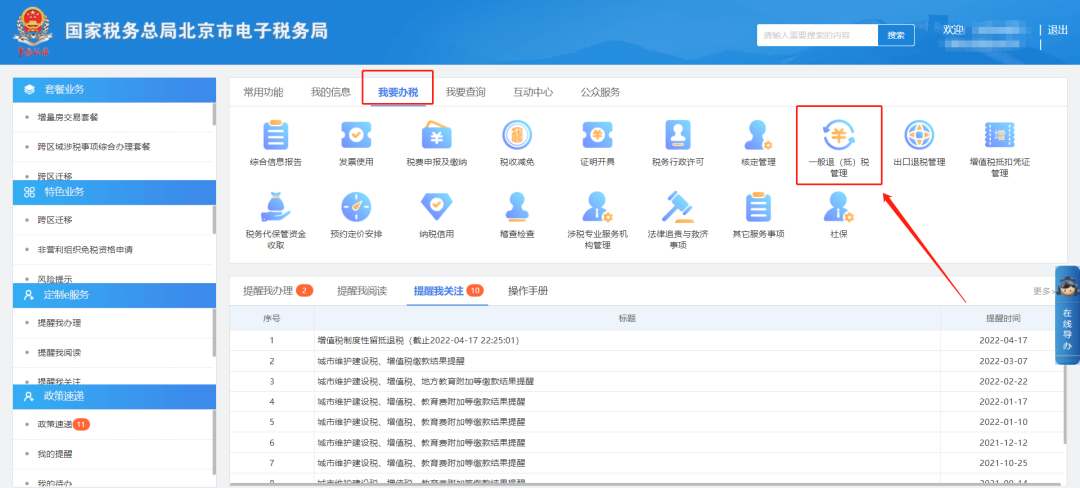The image size is (1080, 488).
Task: Open 预约定价安排 icon
Action: coord(356,206)
